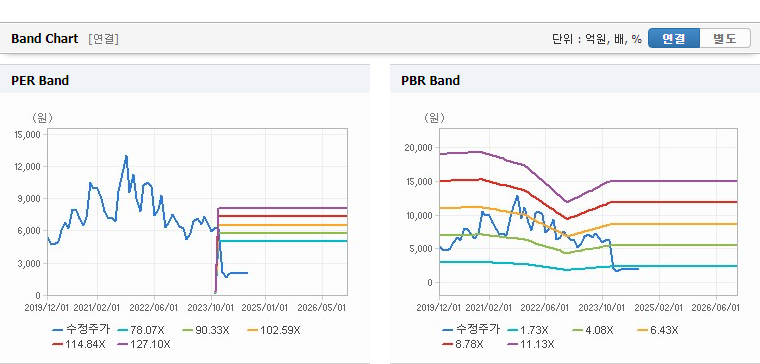Screen dimensions: 760x364
Task: Click the PBR Band panel title
Action: [x=430, y=80]
